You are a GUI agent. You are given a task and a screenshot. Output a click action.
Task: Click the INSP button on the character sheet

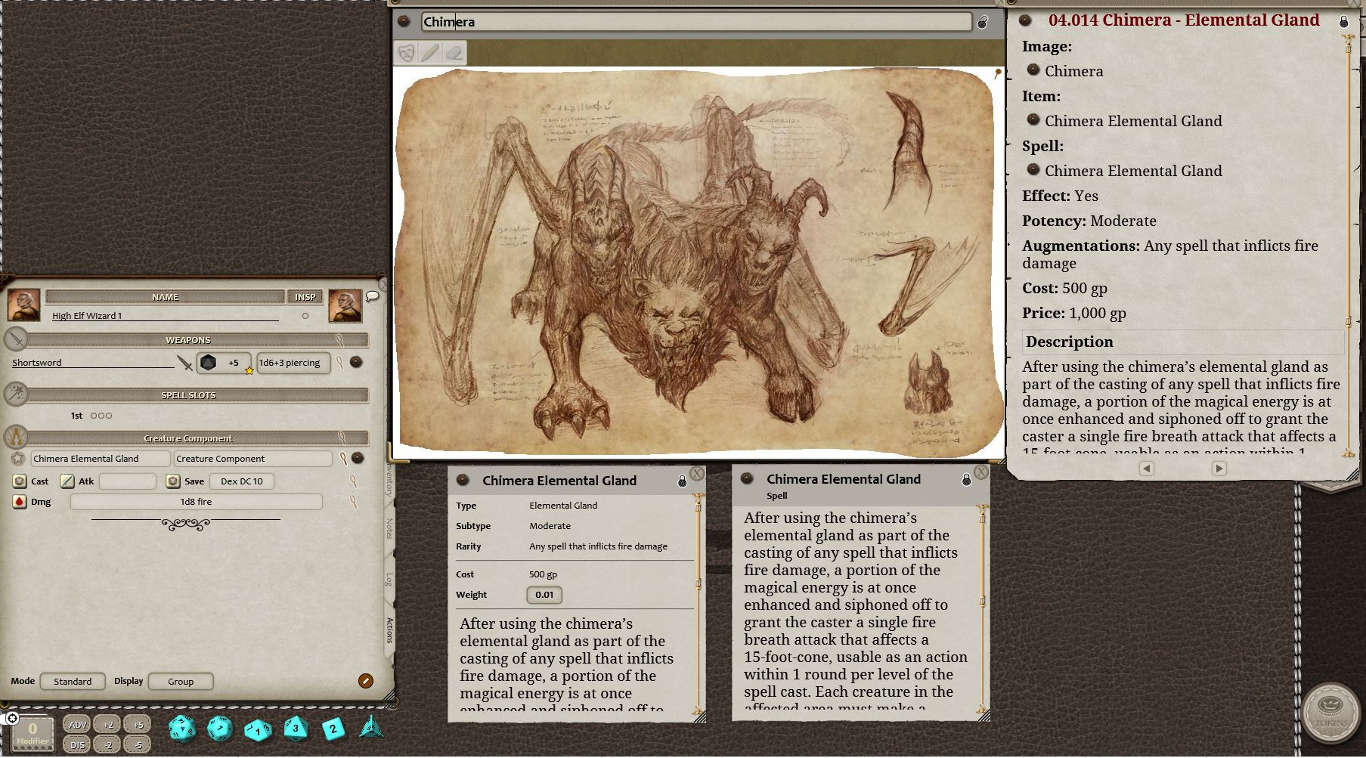[x=305, y=297]
